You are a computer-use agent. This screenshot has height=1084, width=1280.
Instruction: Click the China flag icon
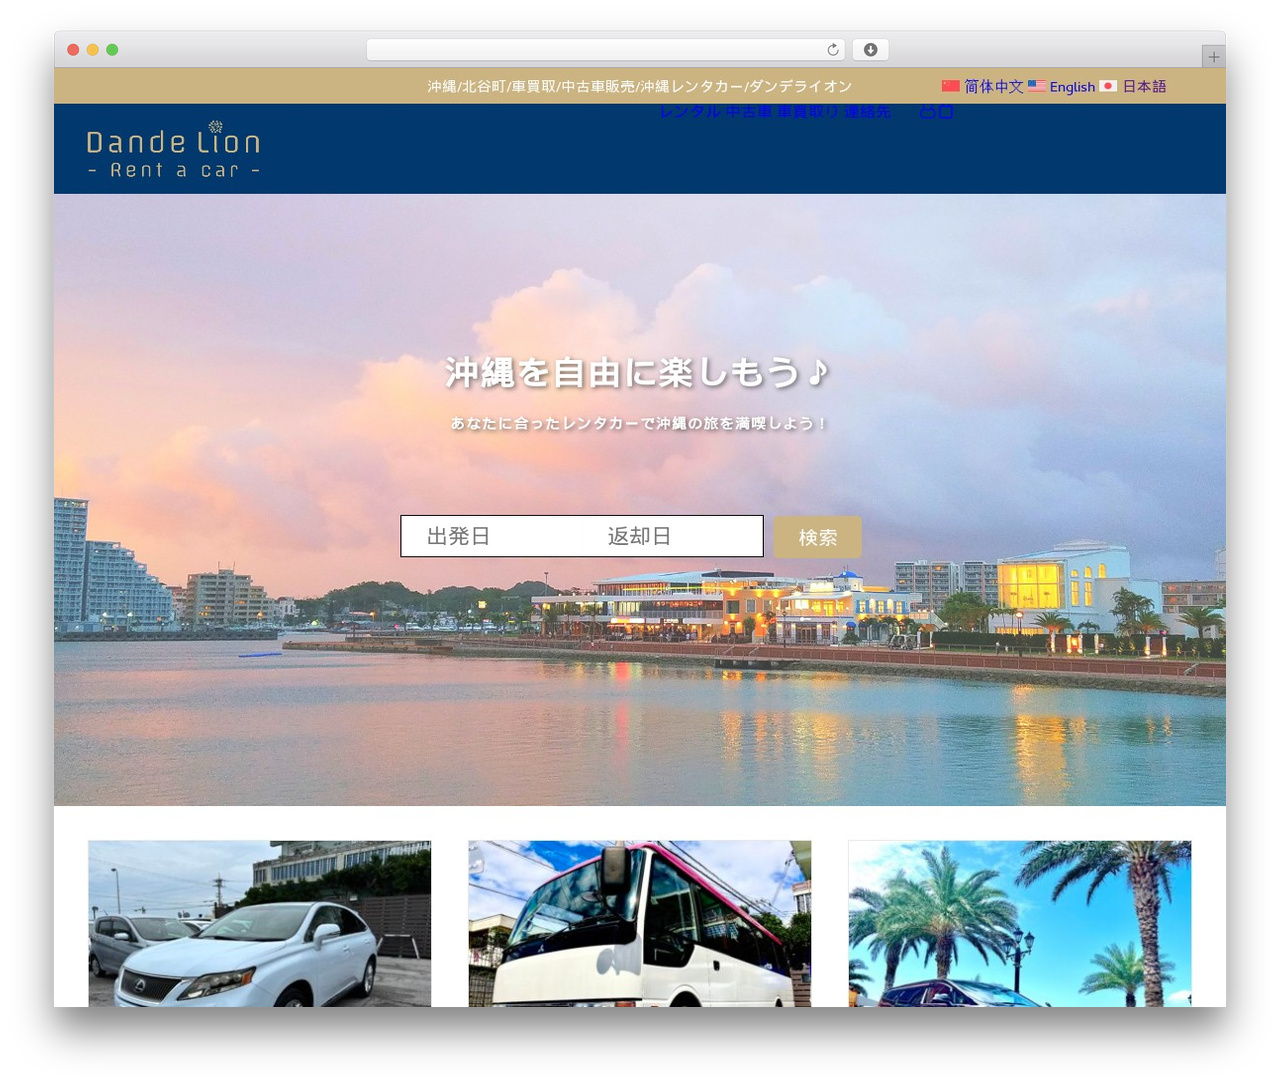[x=951, y=86]
